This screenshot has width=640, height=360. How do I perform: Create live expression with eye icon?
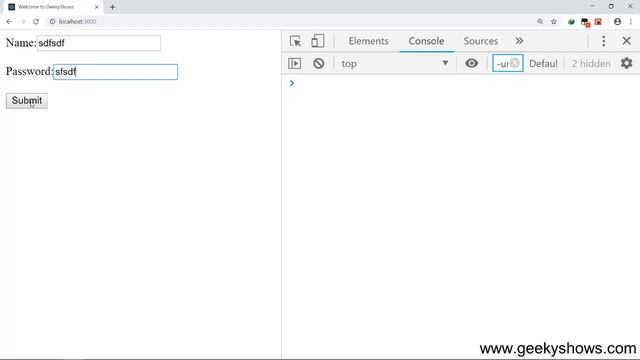pos(471,63)
